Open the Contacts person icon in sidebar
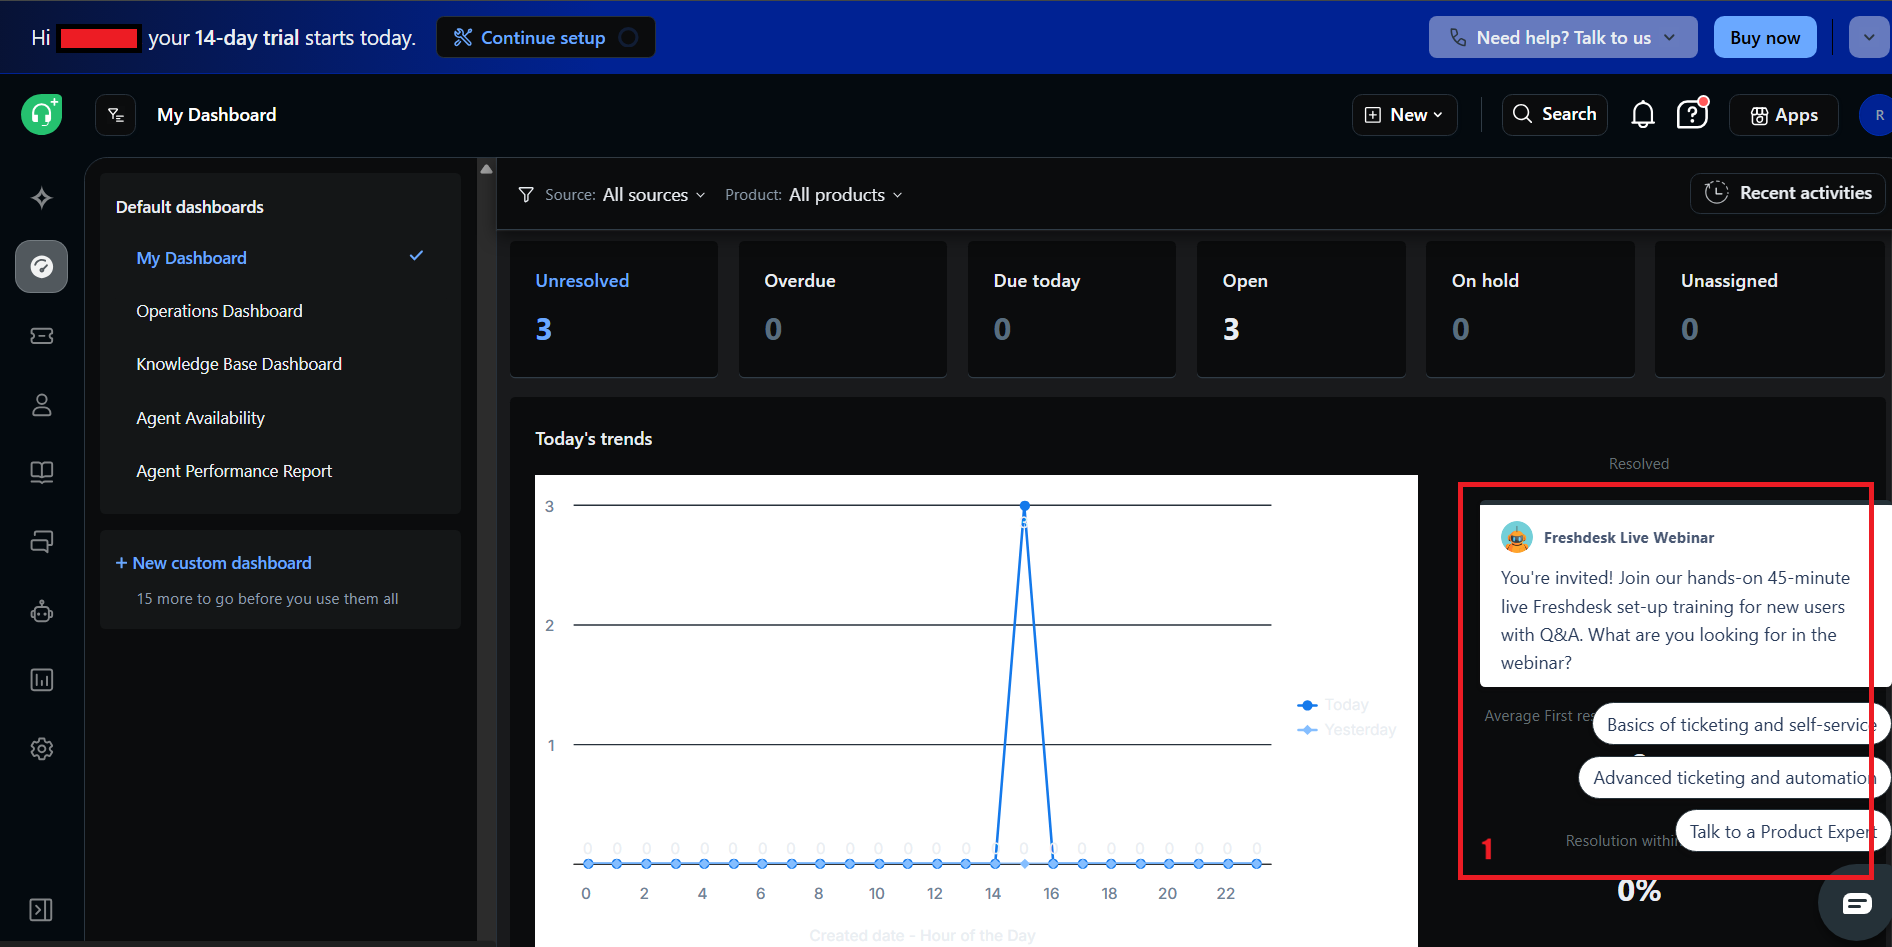 point(42,405)
